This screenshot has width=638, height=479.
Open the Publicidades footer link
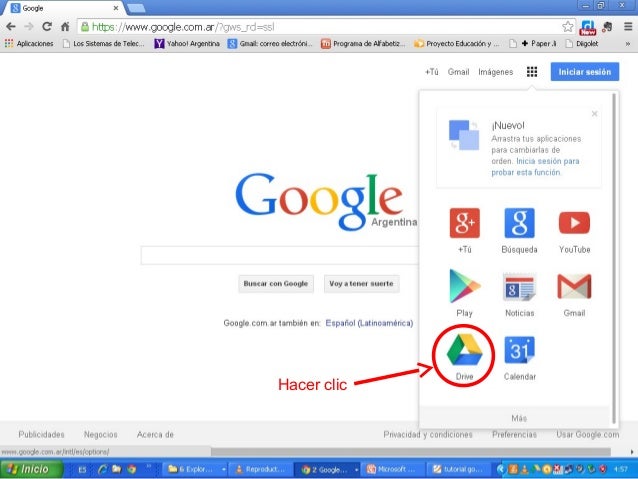point(41,434)
